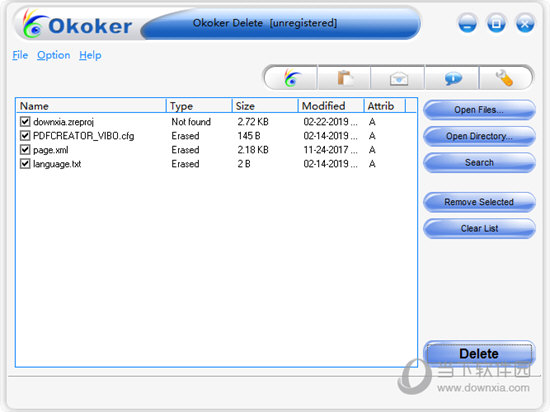The width and height of the screenshot is (550, 412).
Task: Click the clipboard paste toolbar icon
Action: tap(345, 78)
